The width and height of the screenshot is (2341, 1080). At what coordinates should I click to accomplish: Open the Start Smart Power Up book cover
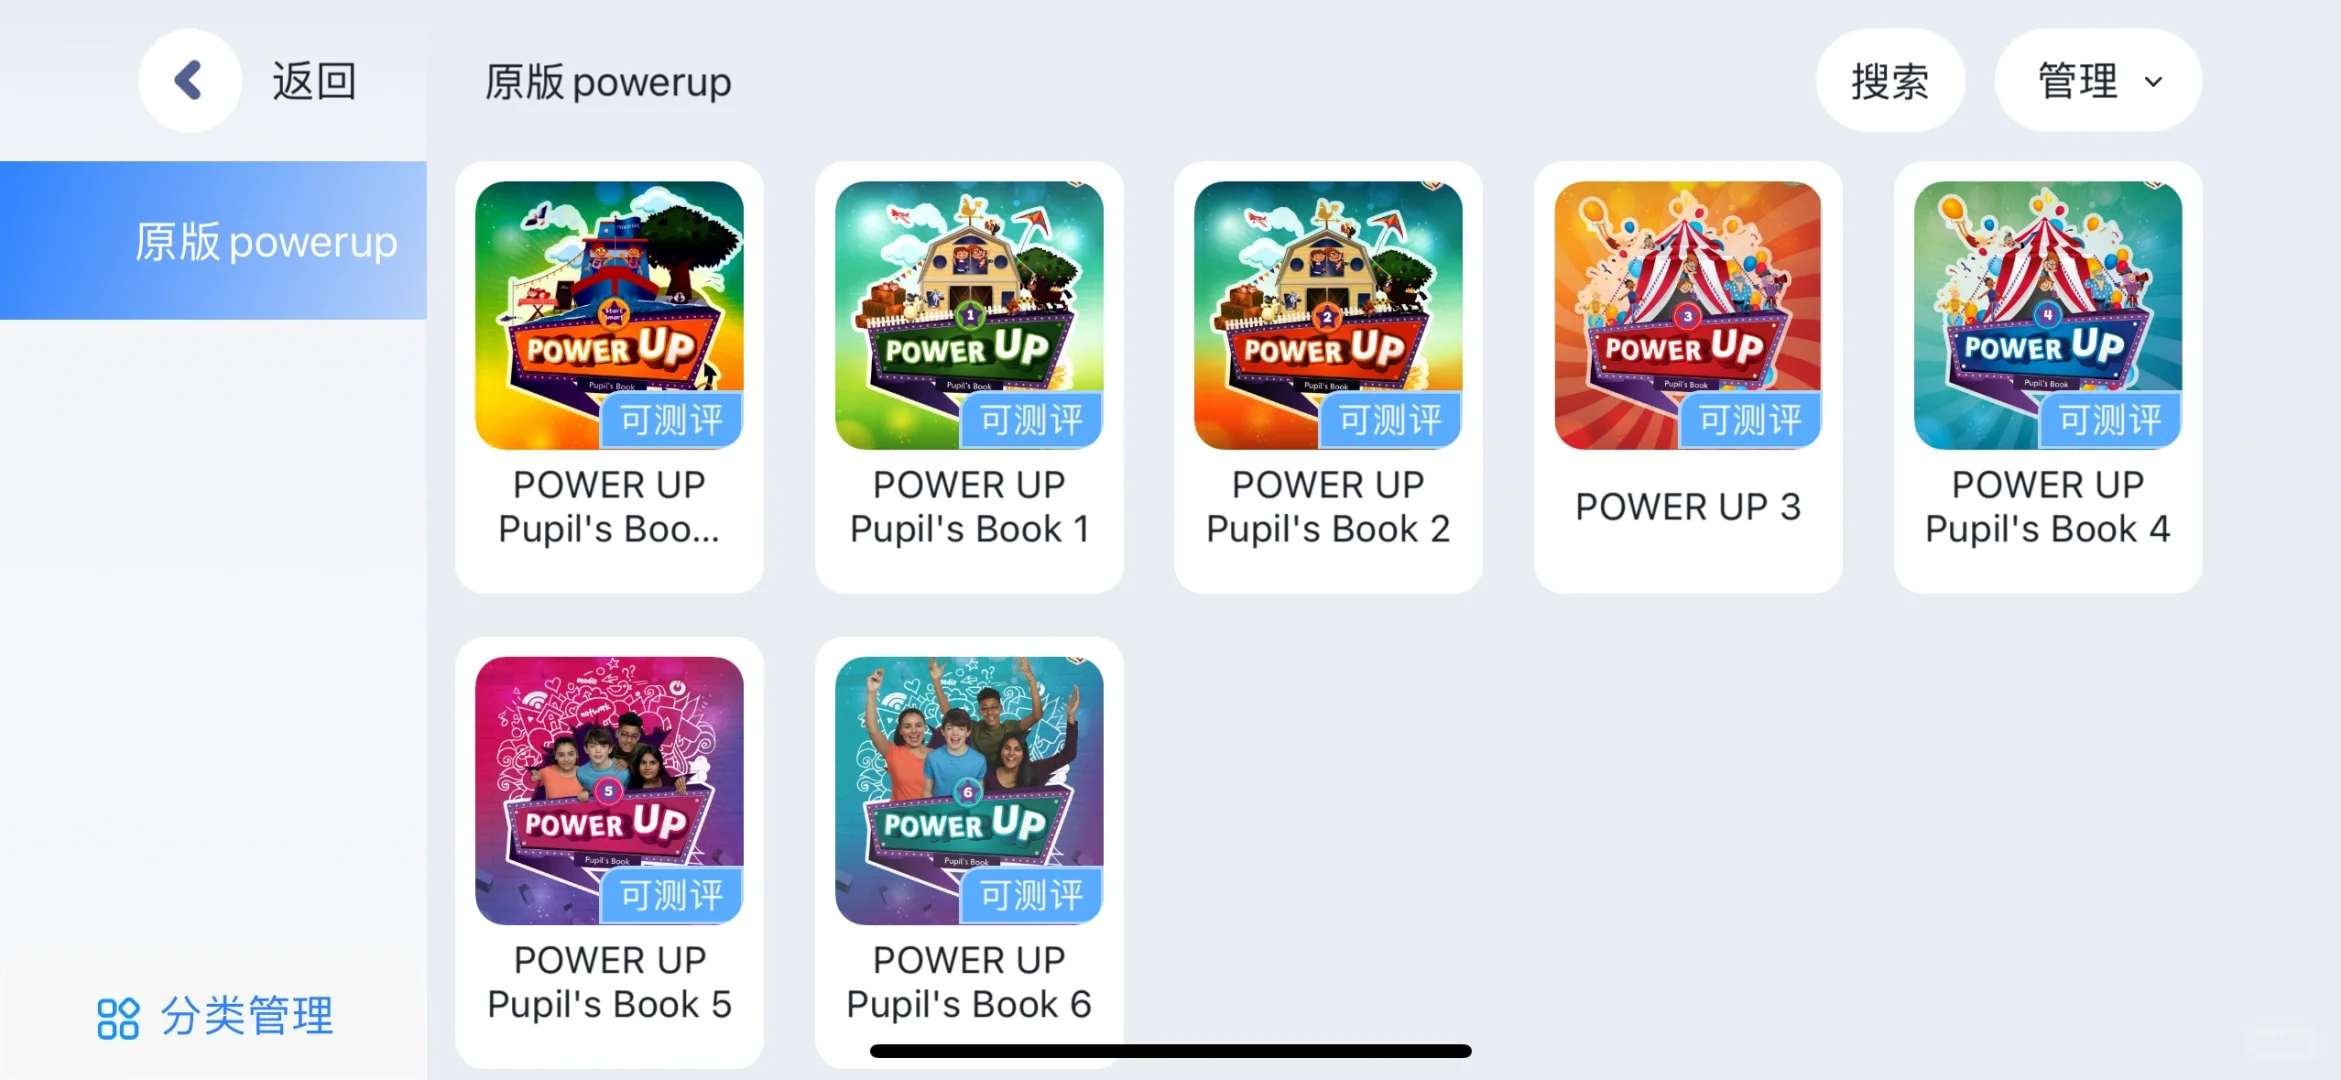(x=609, y=315)
